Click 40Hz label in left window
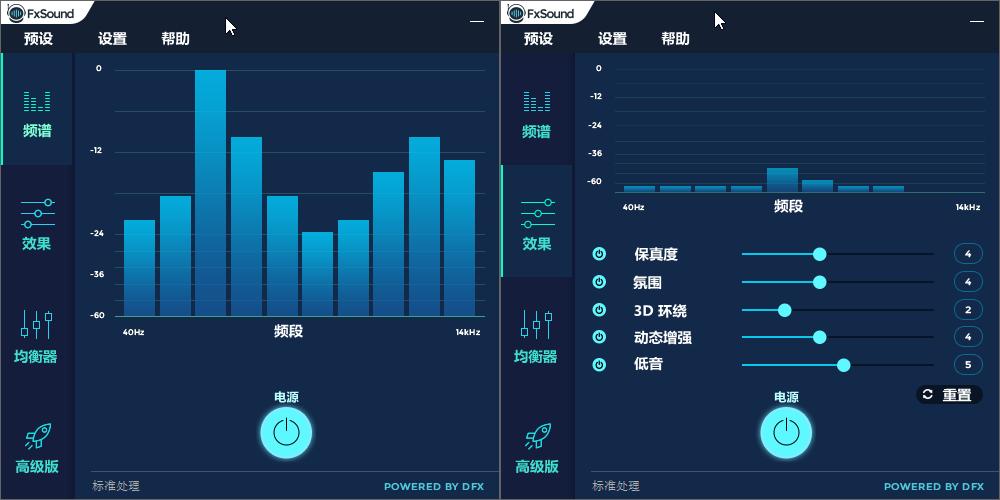 (134, 332)
